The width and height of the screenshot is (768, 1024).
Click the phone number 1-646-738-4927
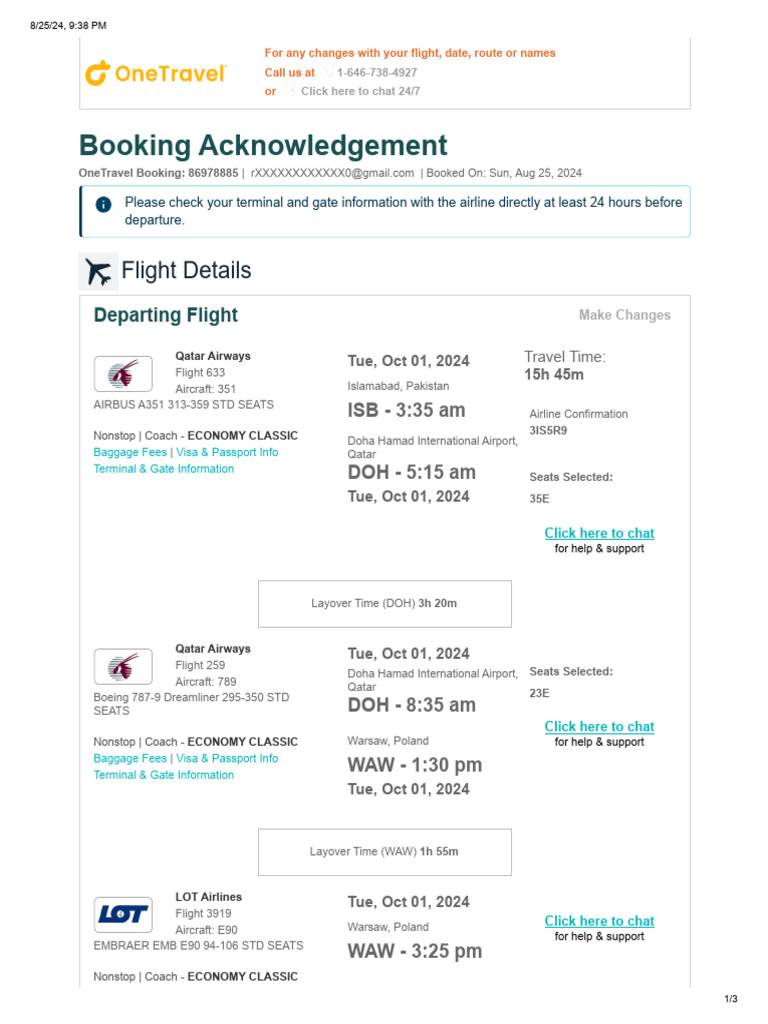[x=377, y=73]
